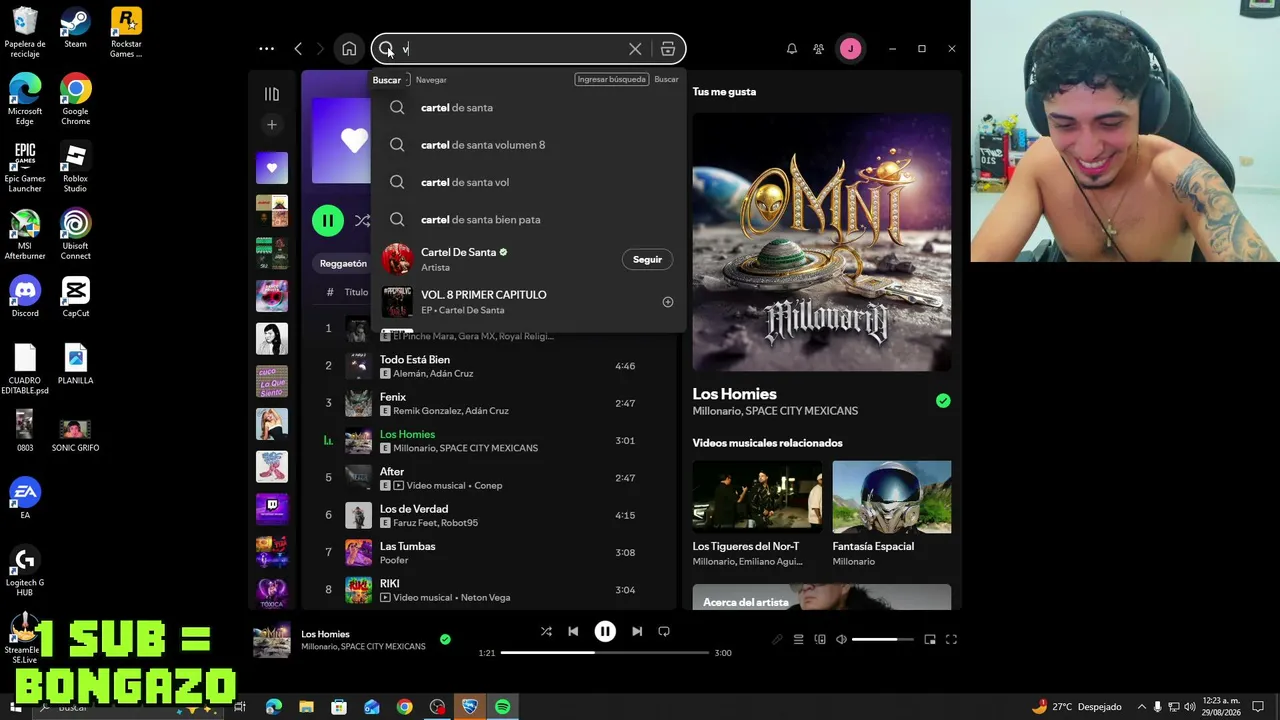Open Google Chrome from the taskbar
Screen dimensions: 1280x720
(404, 707)
